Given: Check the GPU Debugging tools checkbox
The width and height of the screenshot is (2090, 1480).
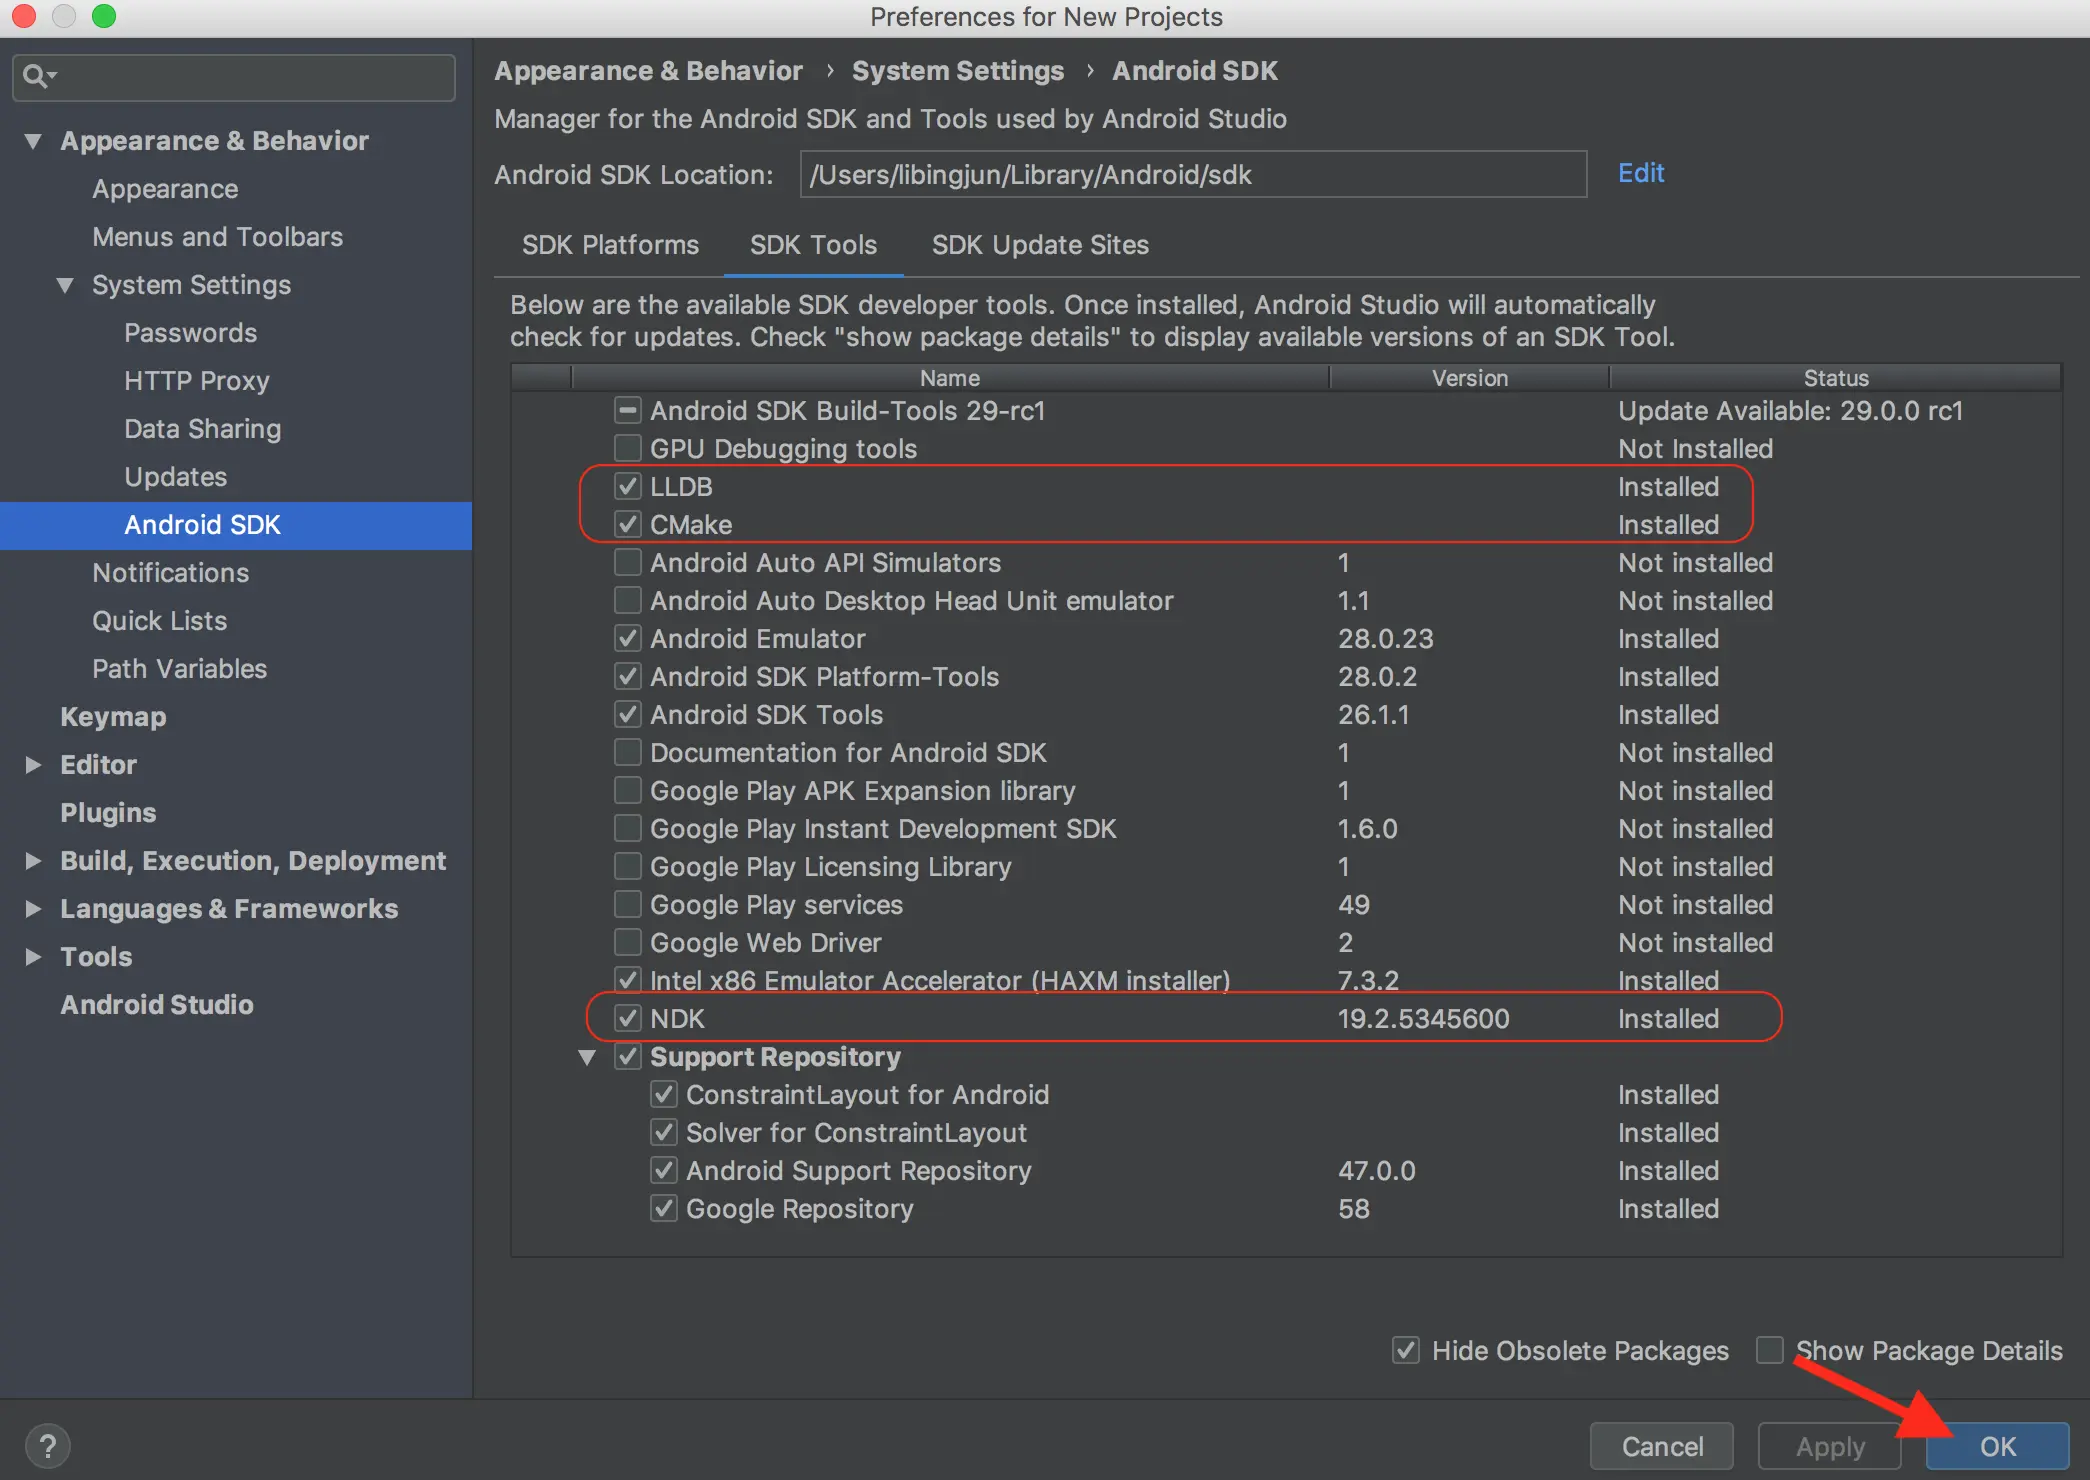Looking at the screenshot, I should pyautogui.click(x=627, y=448).
